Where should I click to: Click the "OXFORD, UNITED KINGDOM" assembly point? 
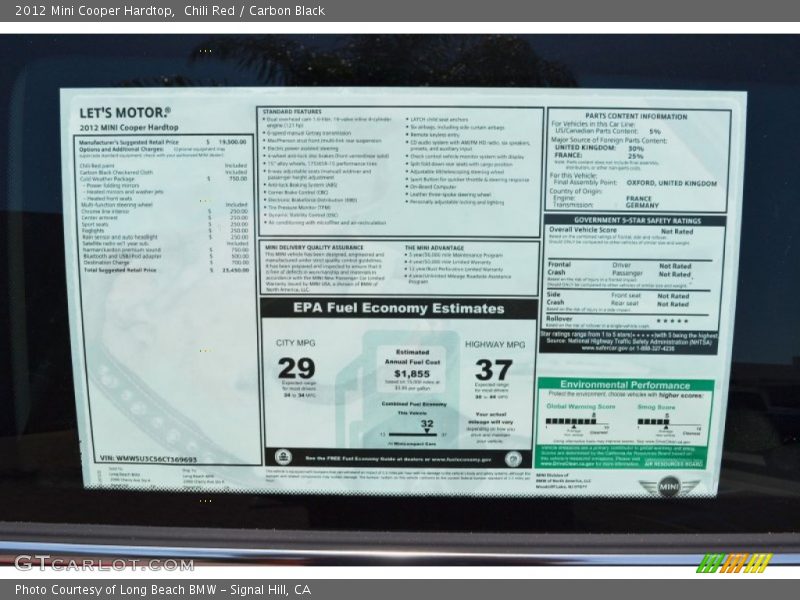coord(671,183)
